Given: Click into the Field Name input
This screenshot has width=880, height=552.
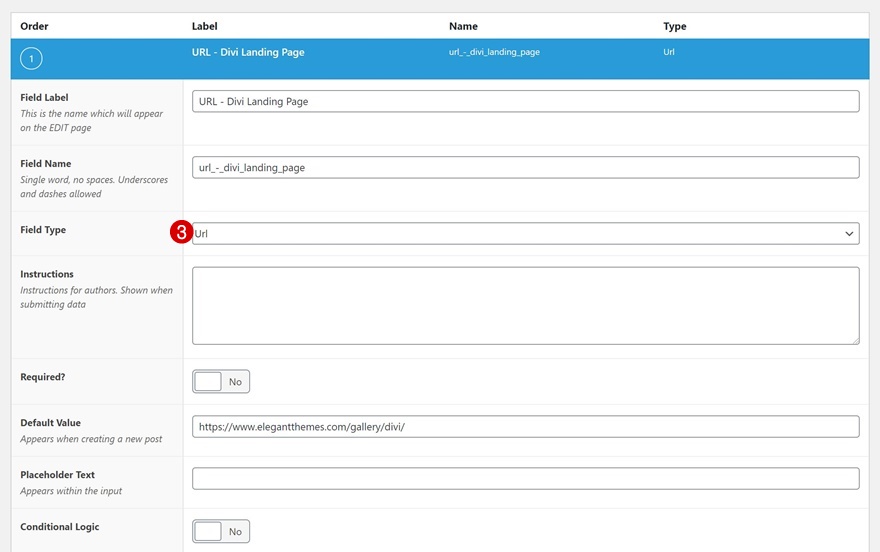Looking at the screenshot, I should pyautogui.click(x=525, y=167).
